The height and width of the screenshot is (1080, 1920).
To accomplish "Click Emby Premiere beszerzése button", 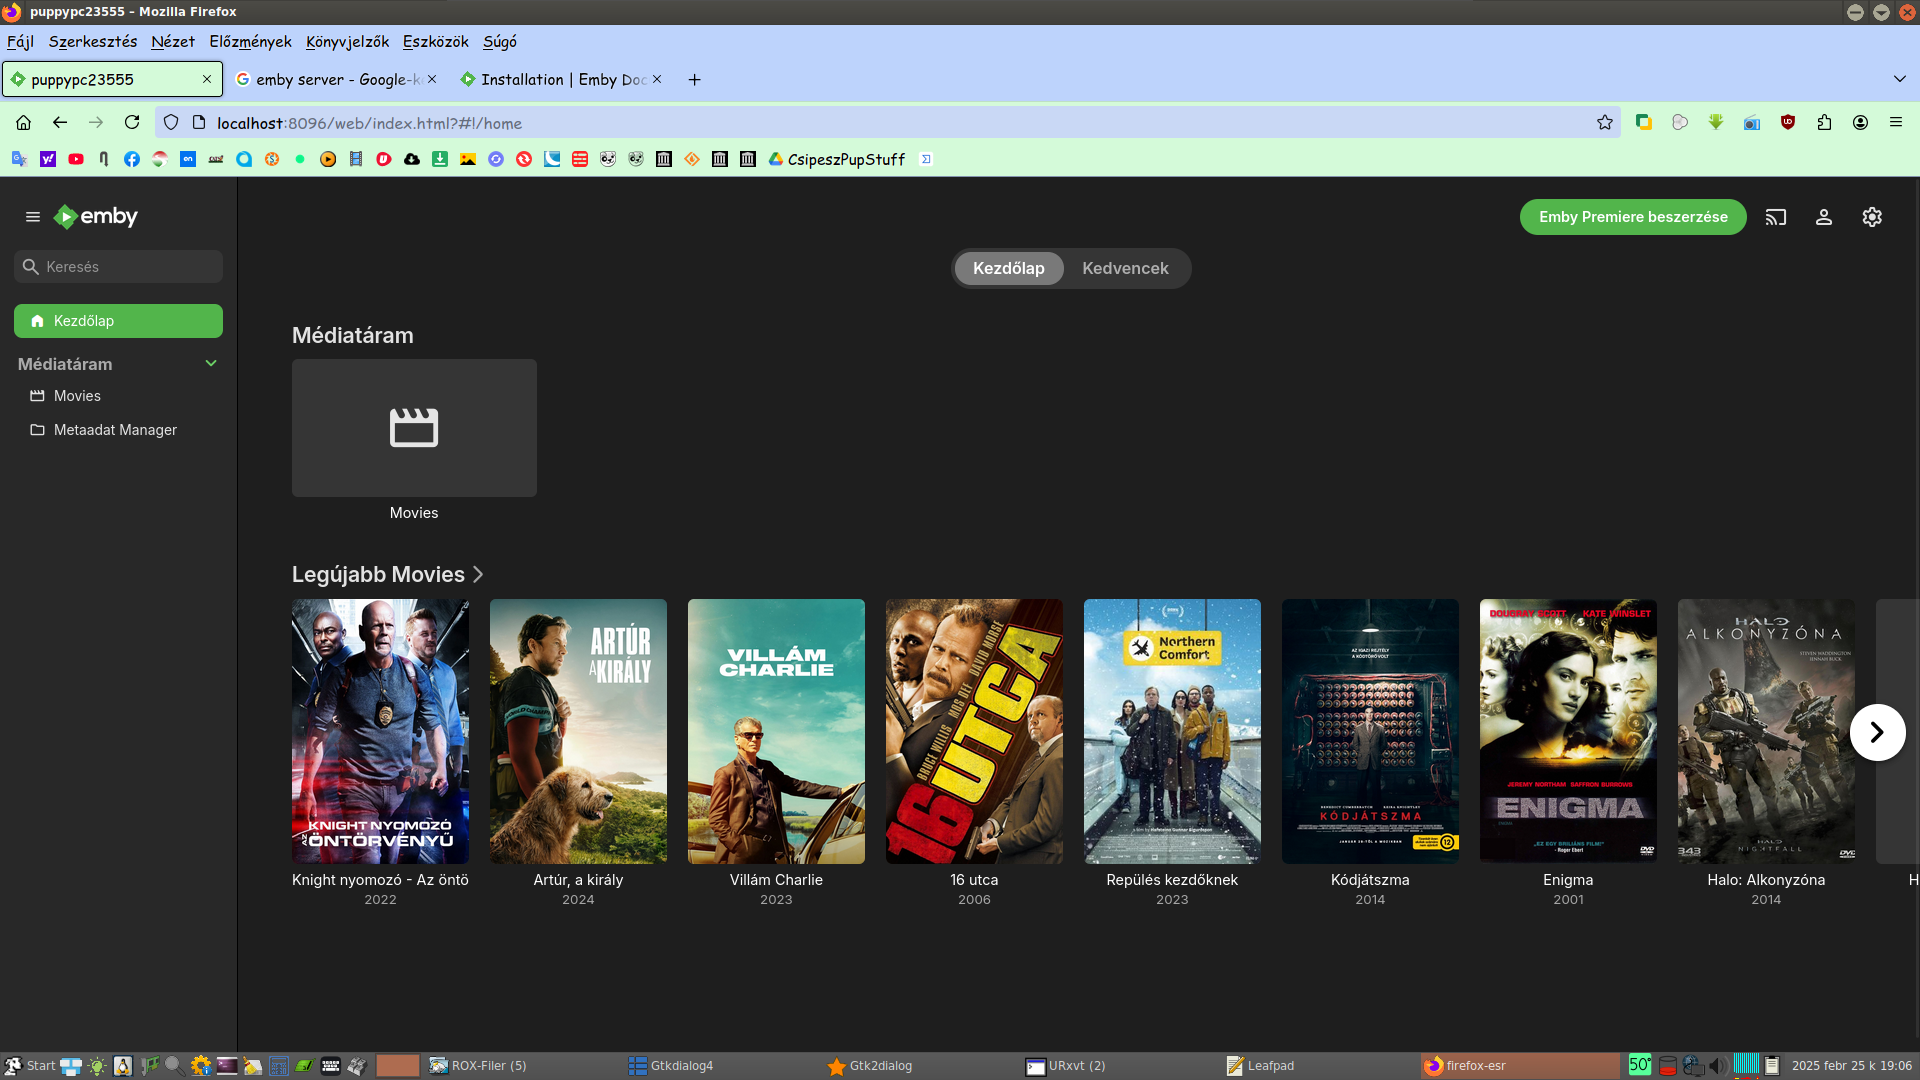I will (x=1633, y=217).
